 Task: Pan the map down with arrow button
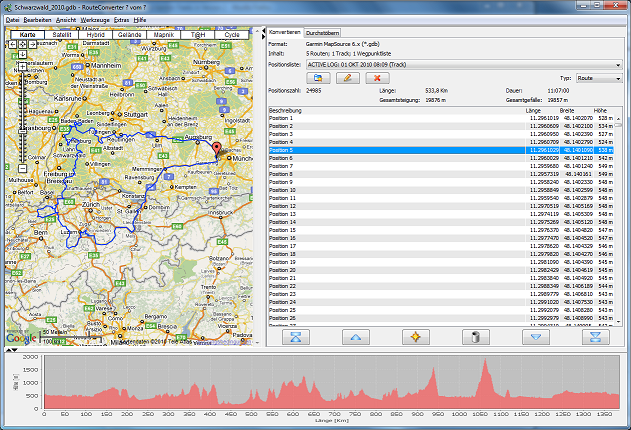23,54
